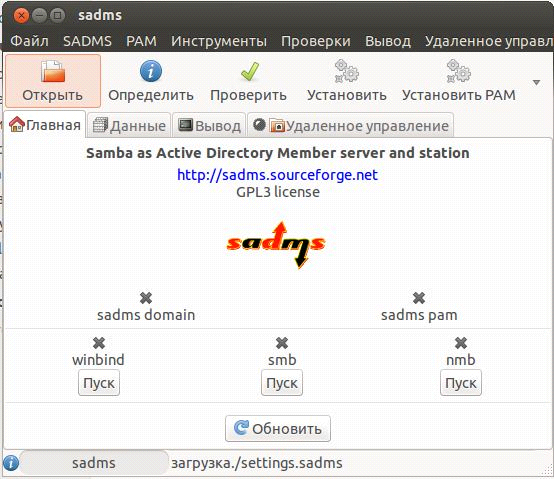Open the Инструменты menu
This screenshot has width=554, height=479.
219,41
